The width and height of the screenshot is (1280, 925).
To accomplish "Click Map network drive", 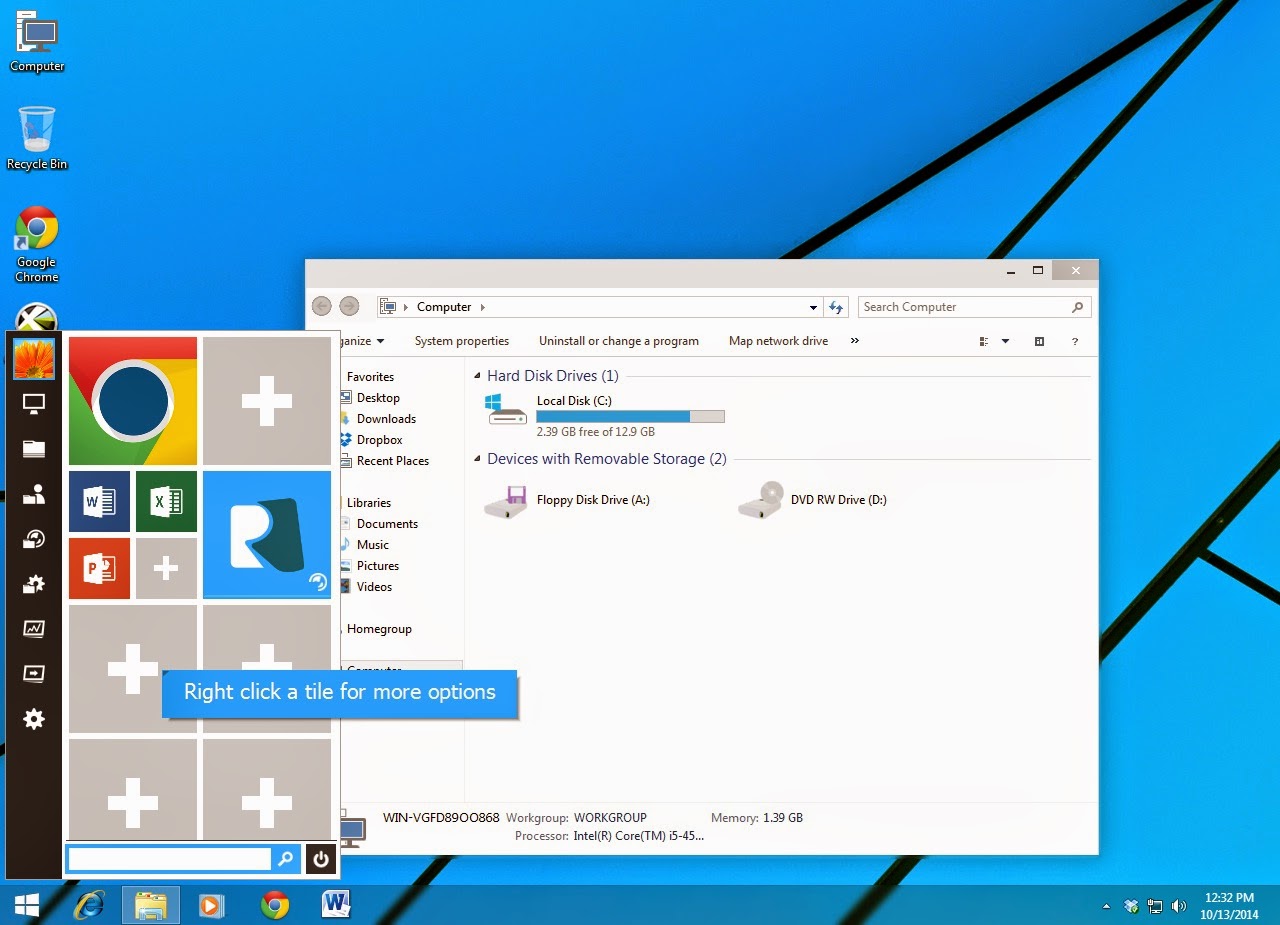I will click(779, 341).
